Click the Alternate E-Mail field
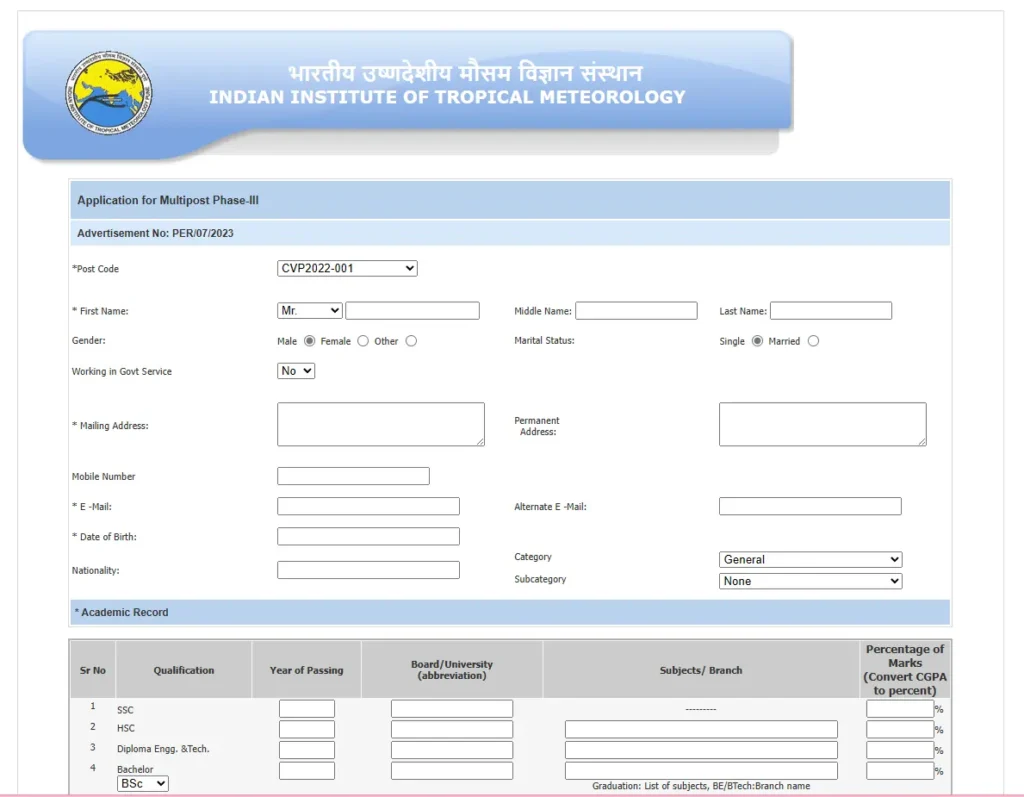 pos(809,507)
